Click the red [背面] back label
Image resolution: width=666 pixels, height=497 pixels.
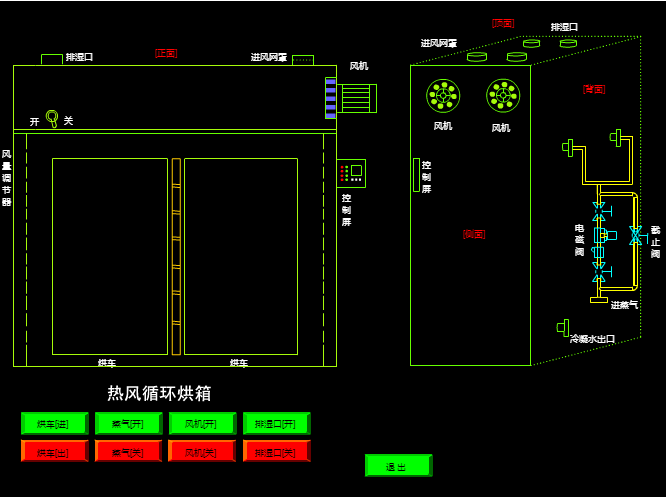[594, 89]
